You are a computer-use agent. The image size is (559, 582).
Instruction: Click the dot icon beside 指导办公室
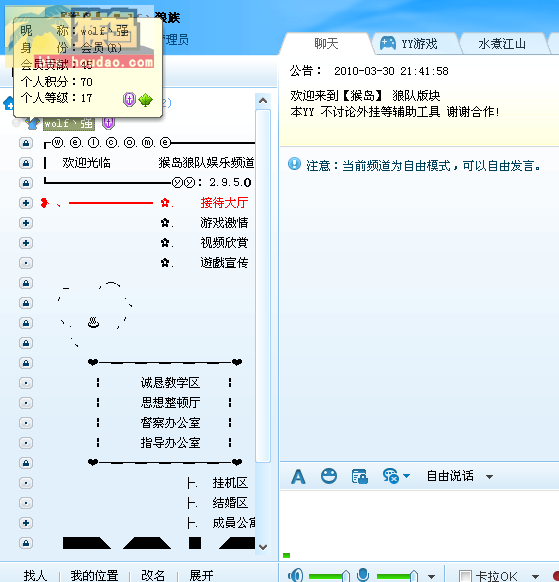(x=26, y=443)
